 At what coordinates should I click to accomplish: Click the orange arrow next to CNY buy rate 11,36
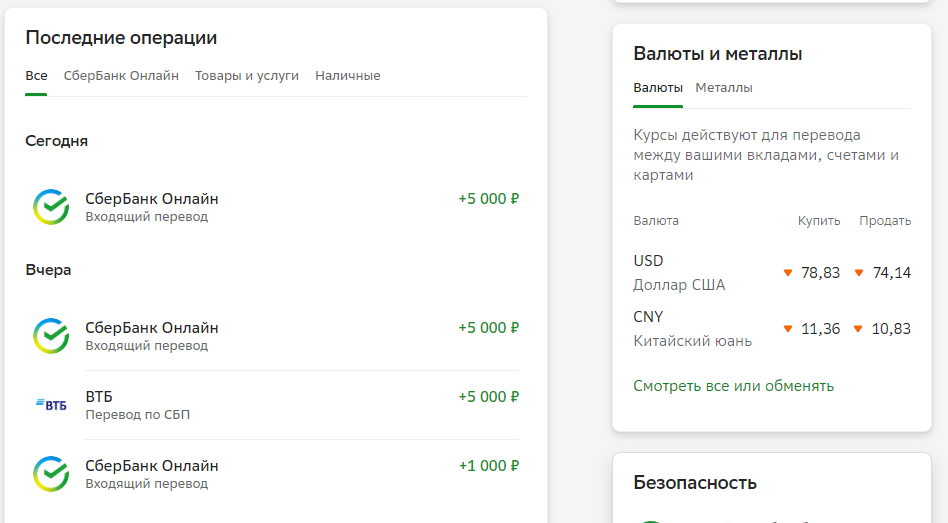[x=788, y=329]
